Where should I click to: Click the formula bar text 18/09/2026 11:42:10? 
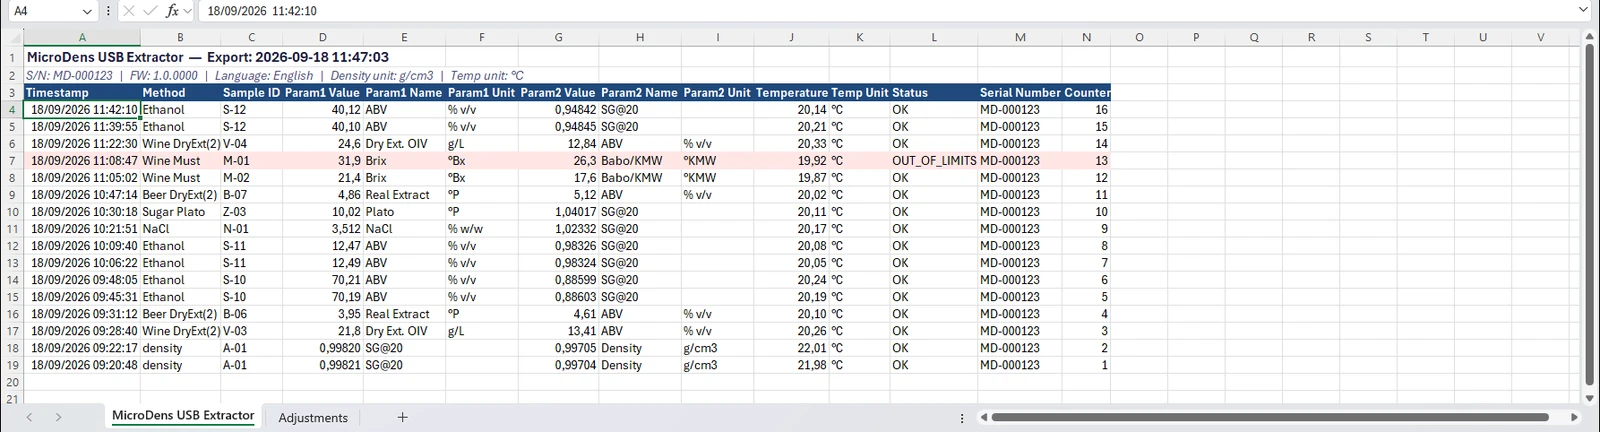pyautogui.click(x=262, y=11)
